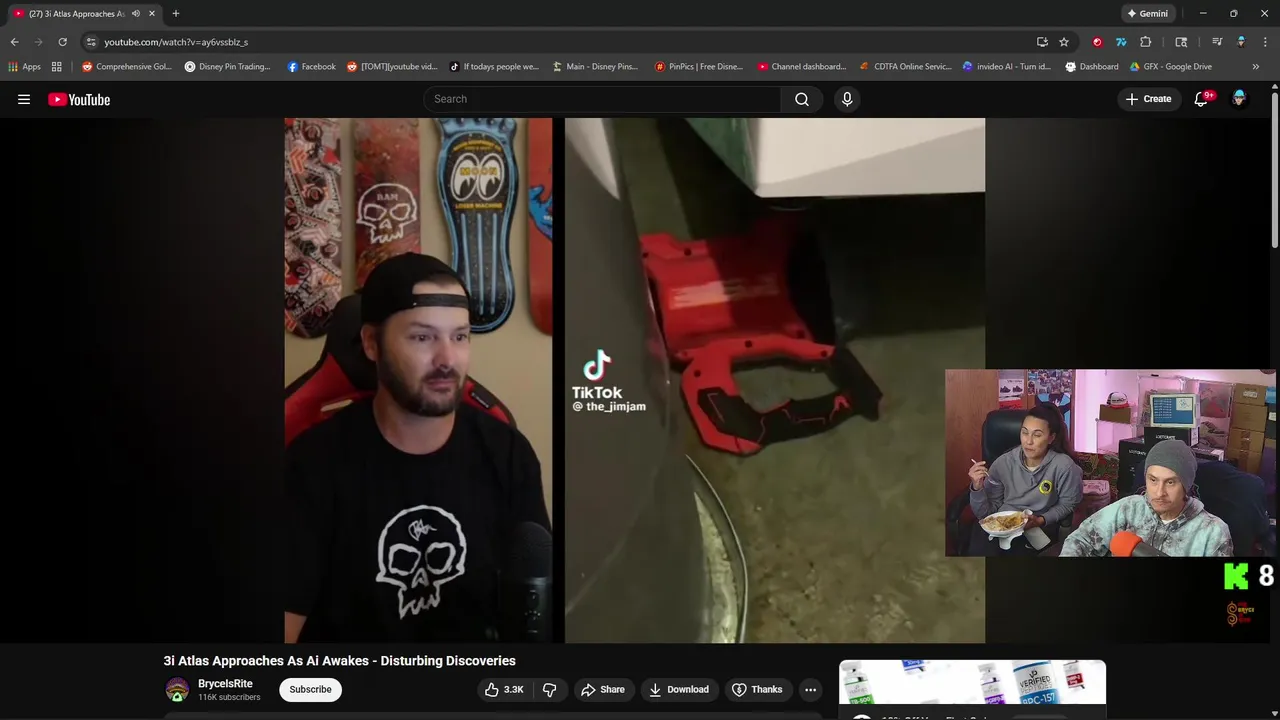Open the Channel dashboard bookmark

pos(802,67)
